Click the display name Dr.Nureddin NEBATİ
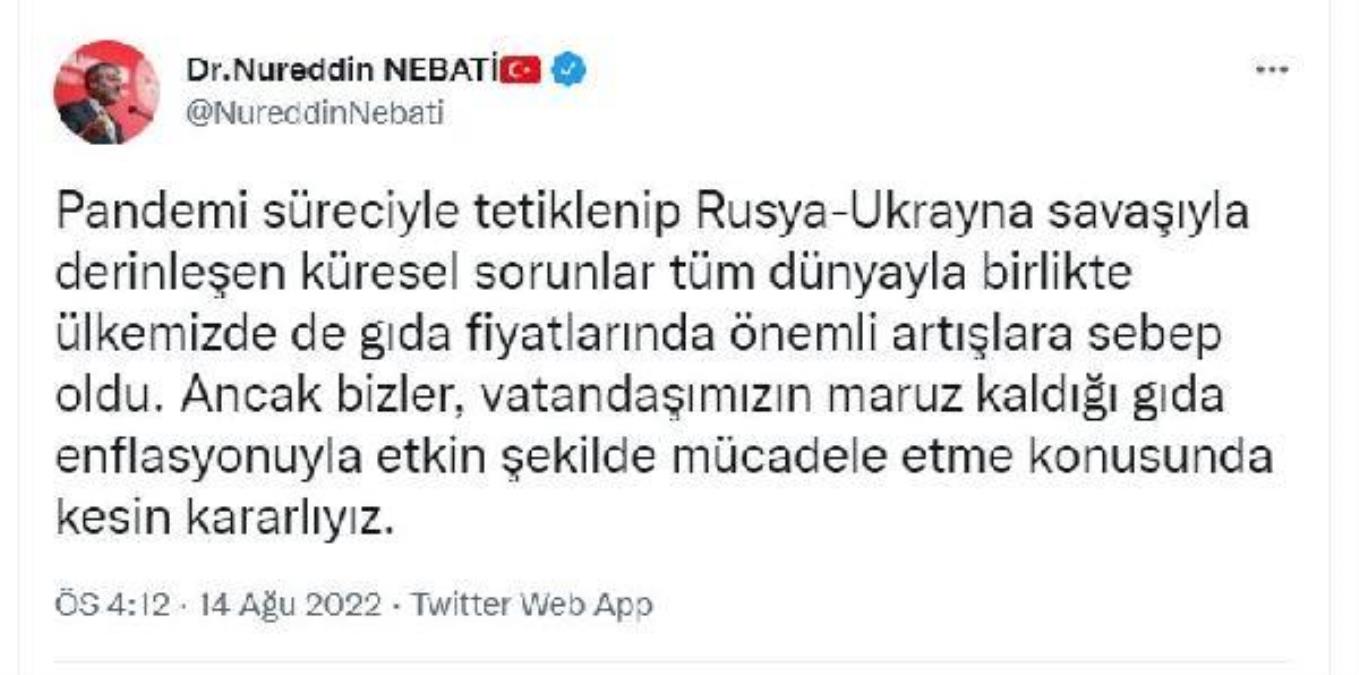Image resolution: width=1359 pixels, height=675 pixels. (x=342, y=71)
